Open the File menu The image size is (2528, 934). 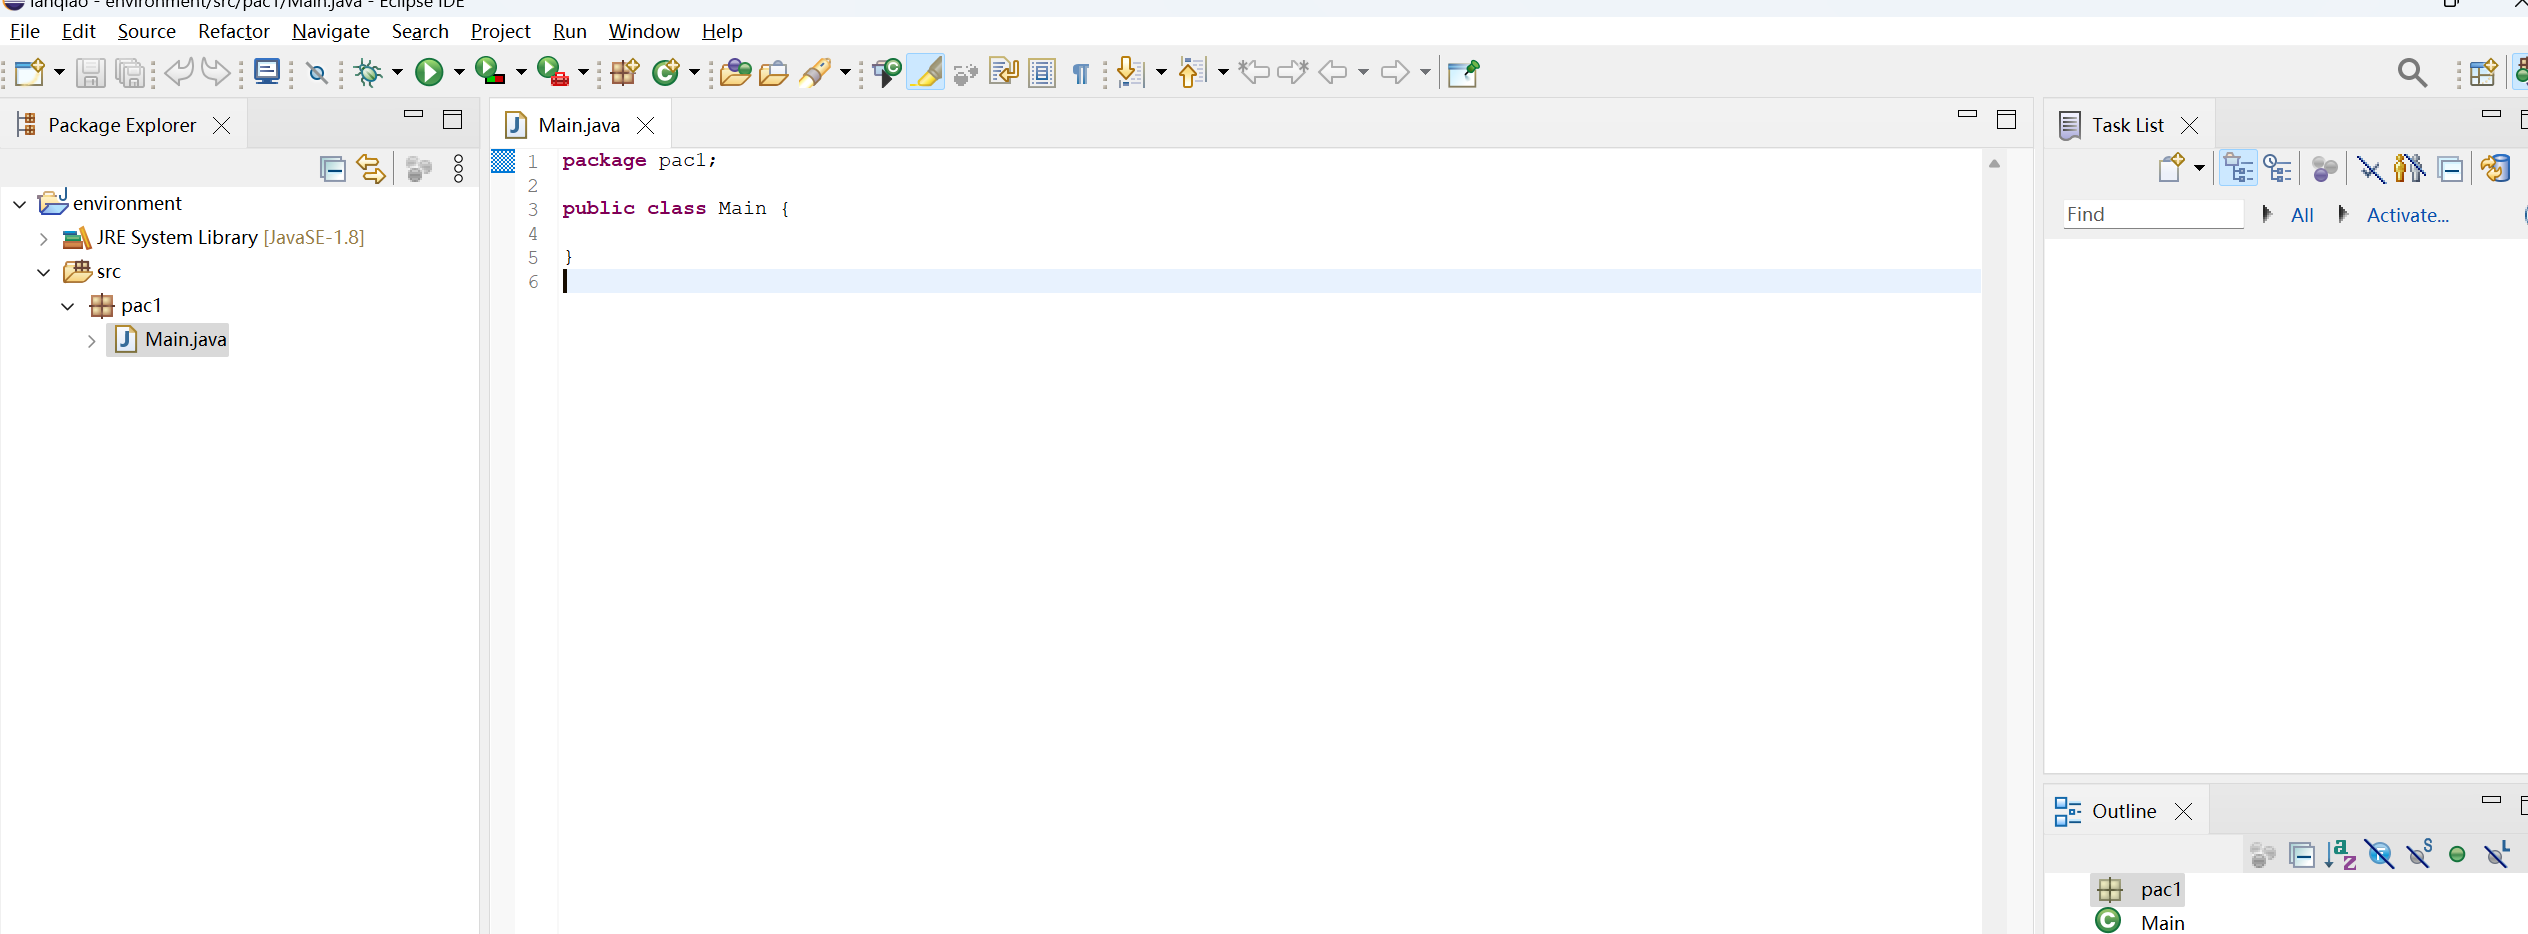point(25,31)
